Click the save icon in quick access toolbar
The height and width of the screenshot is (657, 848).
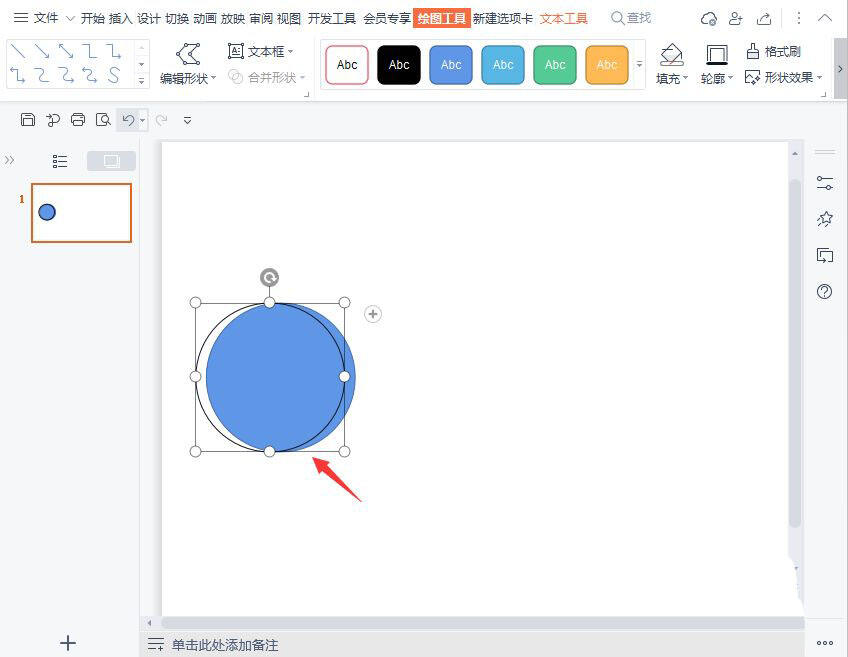click(28, 120)
